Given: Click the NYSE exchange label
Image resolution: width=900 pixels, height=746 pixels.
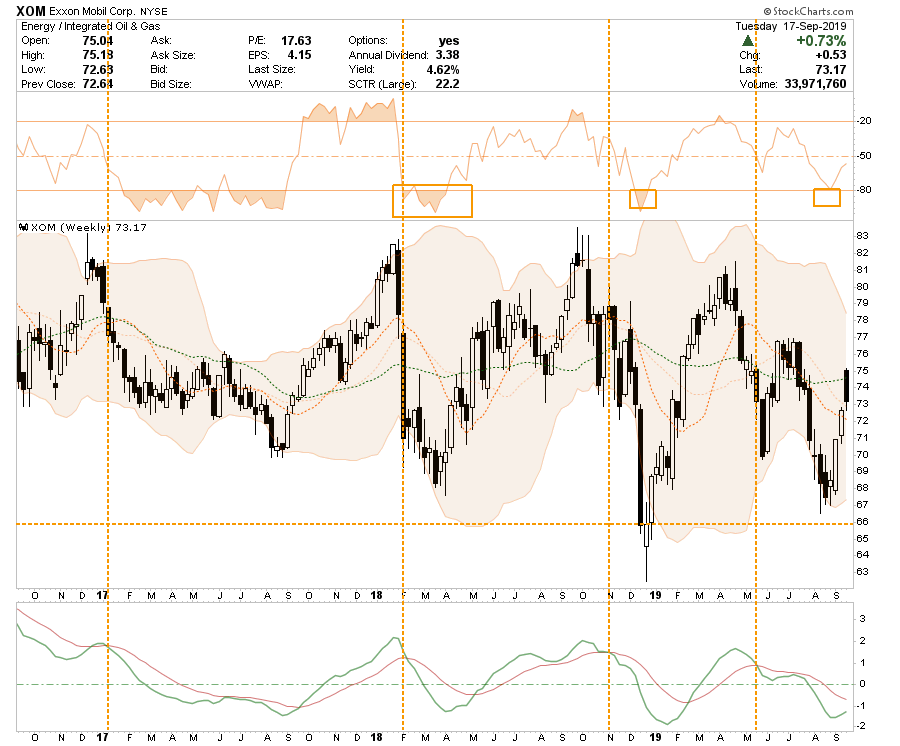Looking at the screenshot, I should point(153,11).
